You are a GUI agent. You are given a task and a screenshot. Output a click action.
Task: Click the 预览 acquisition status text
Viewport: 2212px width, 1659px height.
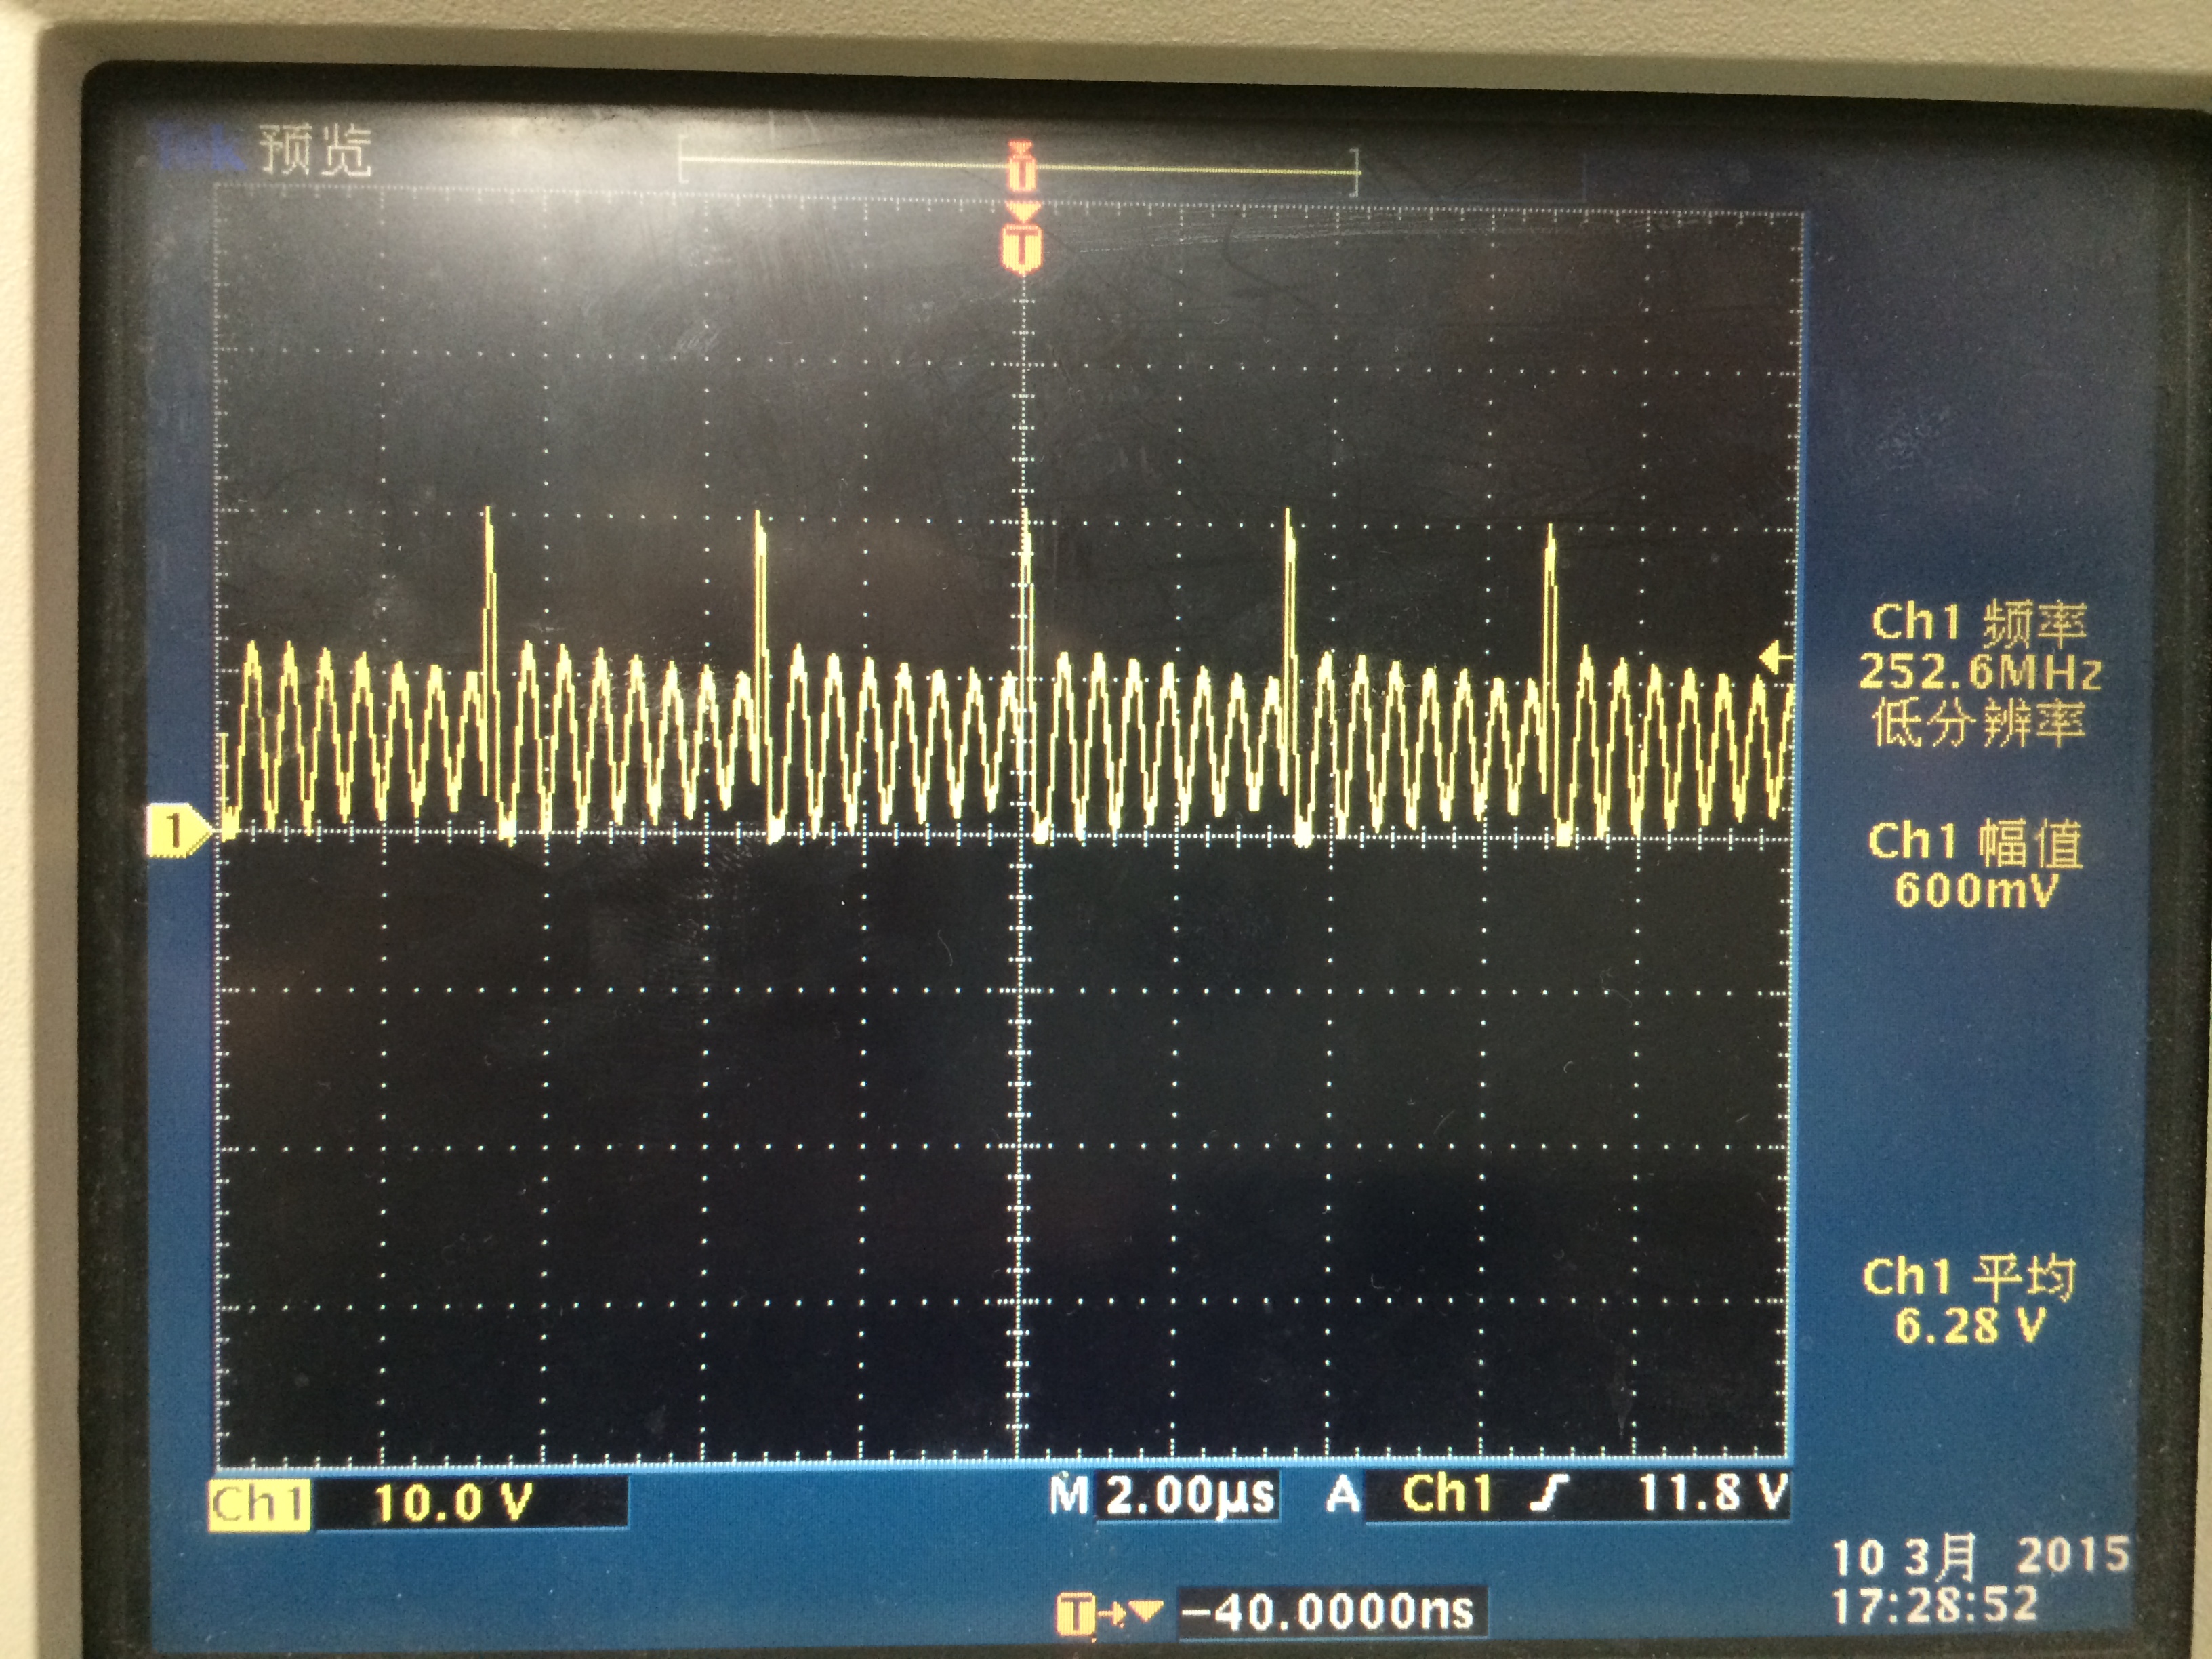click(x=316, y=150)
